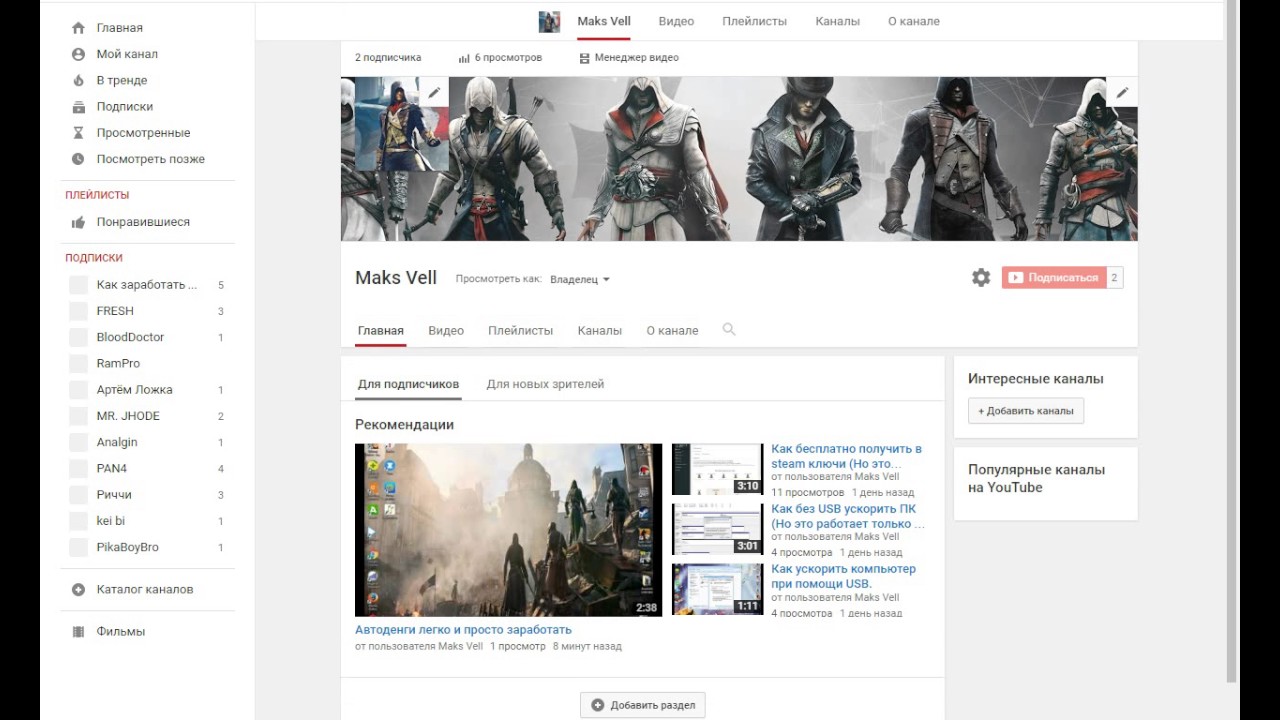Click the small channel avatar in the top bar
This screenshot has height=720, width=1280.
549,21
